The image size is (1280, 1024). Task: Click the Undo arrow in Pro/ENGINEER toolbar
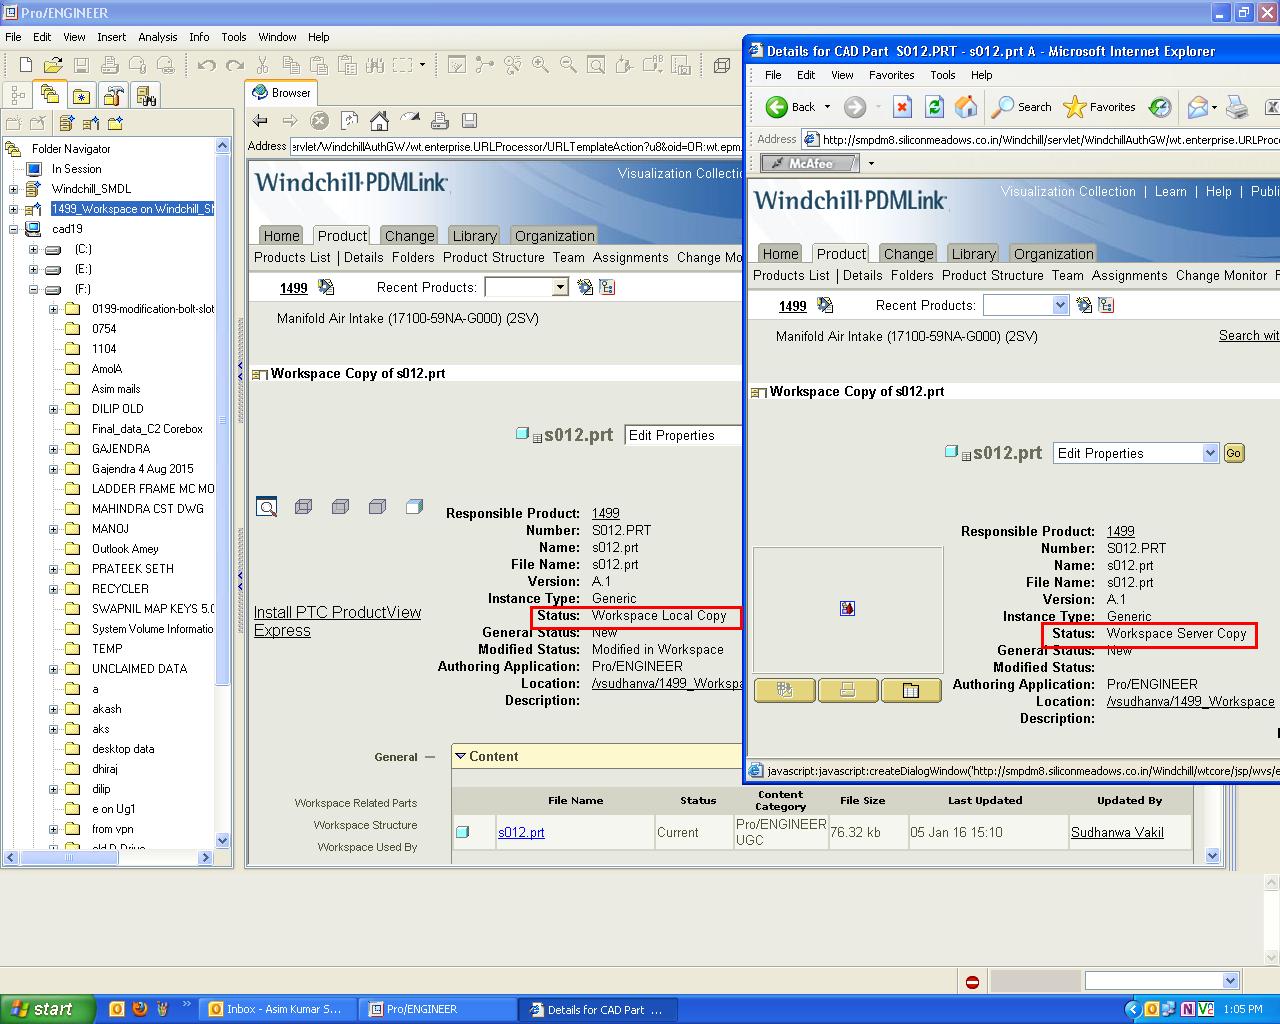207,66
